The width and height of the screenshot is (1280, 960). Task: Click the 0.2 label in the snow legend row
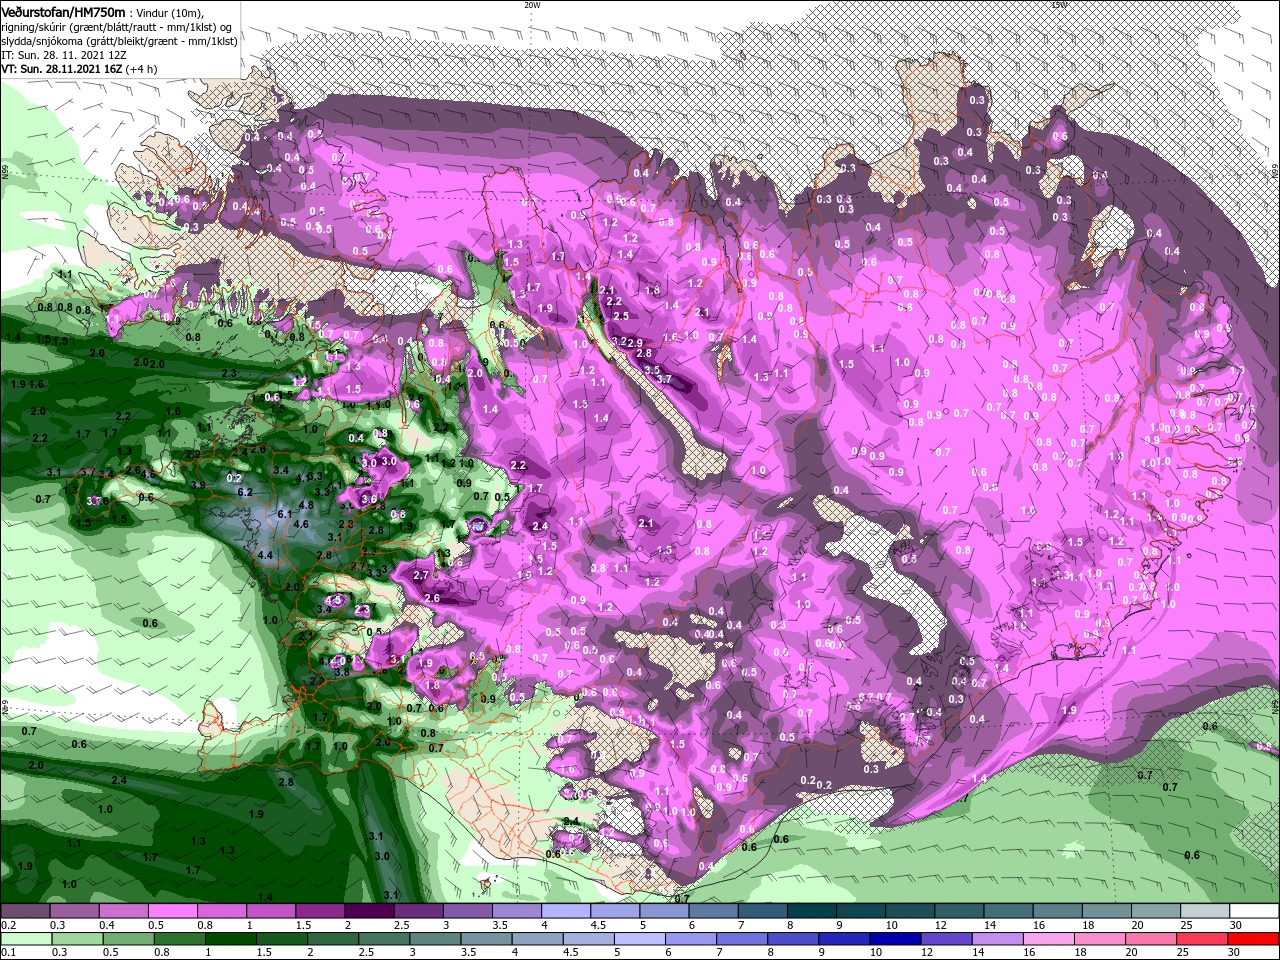coord(9,925)
